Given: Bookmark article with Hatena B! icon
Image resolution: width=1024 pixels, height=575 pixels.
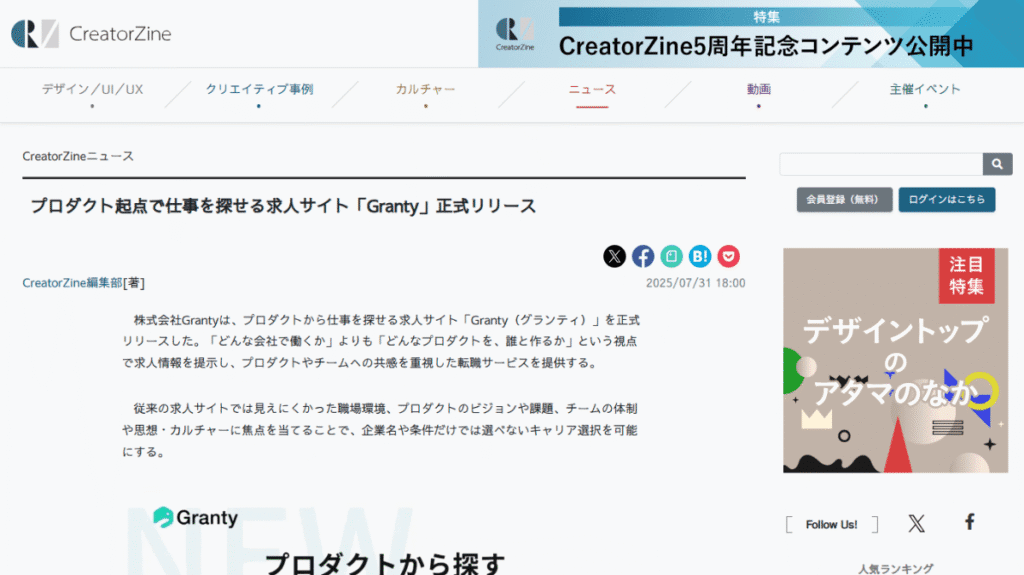Looking at the screenshot, I should click(700, 256).
